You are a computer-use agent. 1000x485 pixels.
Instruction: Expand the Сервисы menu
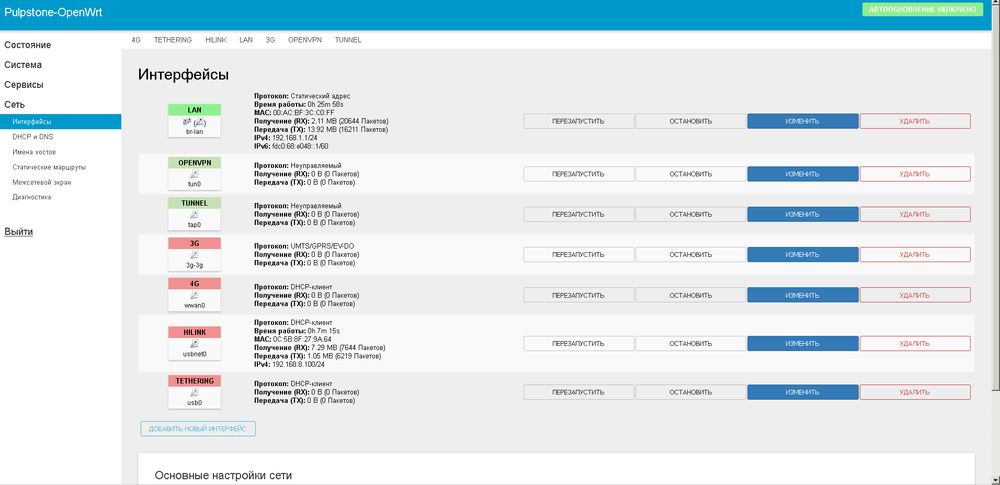coord(24,85)
